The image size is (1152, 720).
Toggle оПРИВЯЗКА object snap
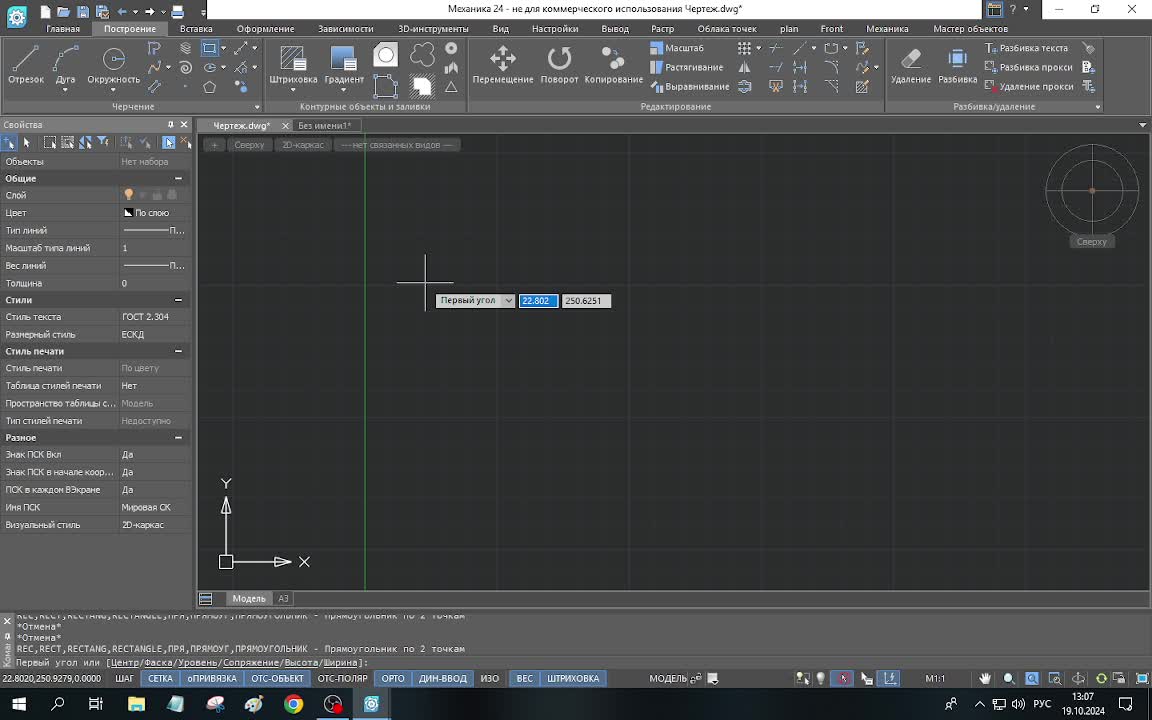212,678
